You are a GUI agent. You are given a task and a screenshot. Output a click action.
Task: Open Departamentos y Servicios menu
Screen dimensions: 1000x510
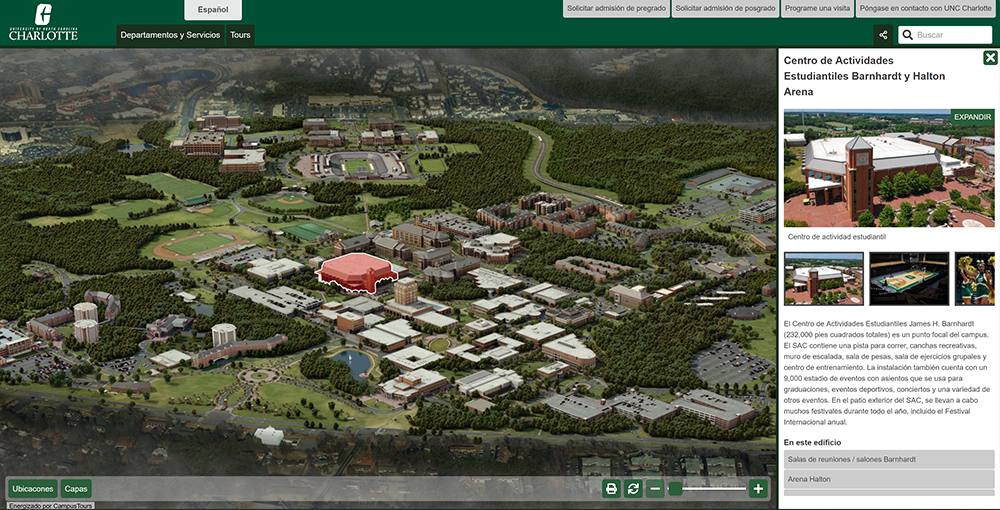170,35
